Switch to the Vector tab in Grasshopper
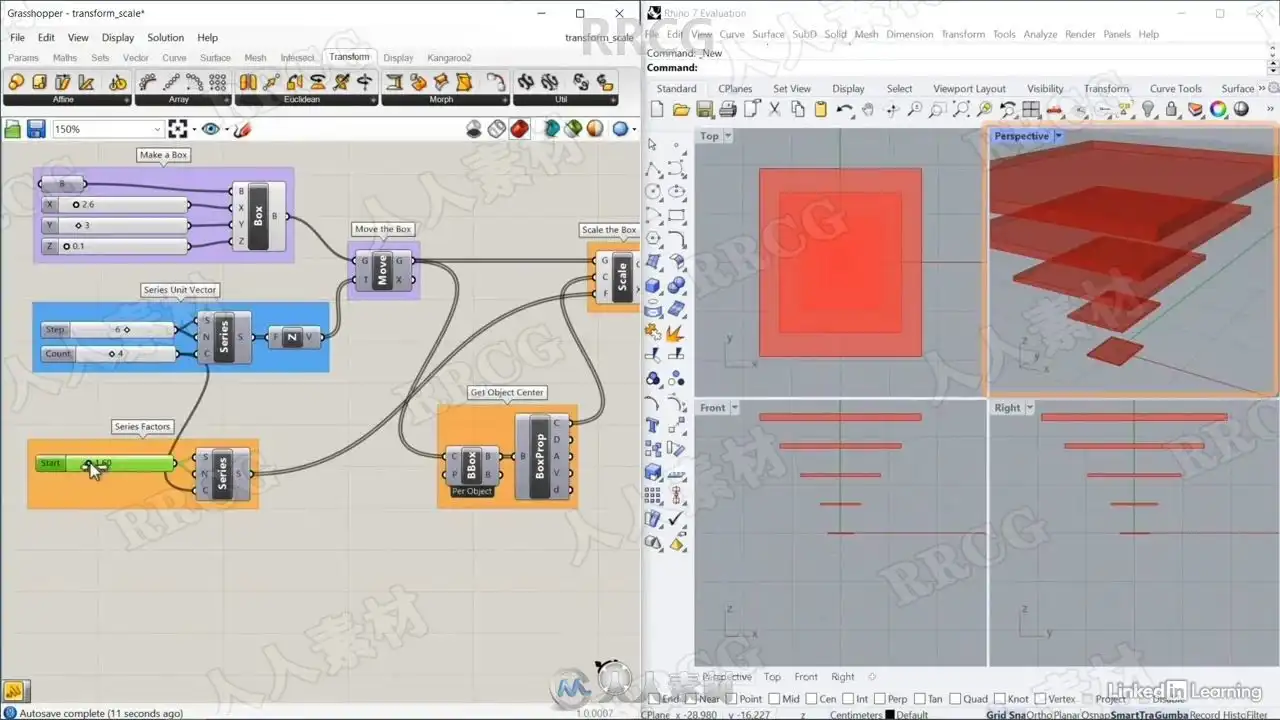The height and width of the screenshot is (720, 1280). (x=136, y=58)
